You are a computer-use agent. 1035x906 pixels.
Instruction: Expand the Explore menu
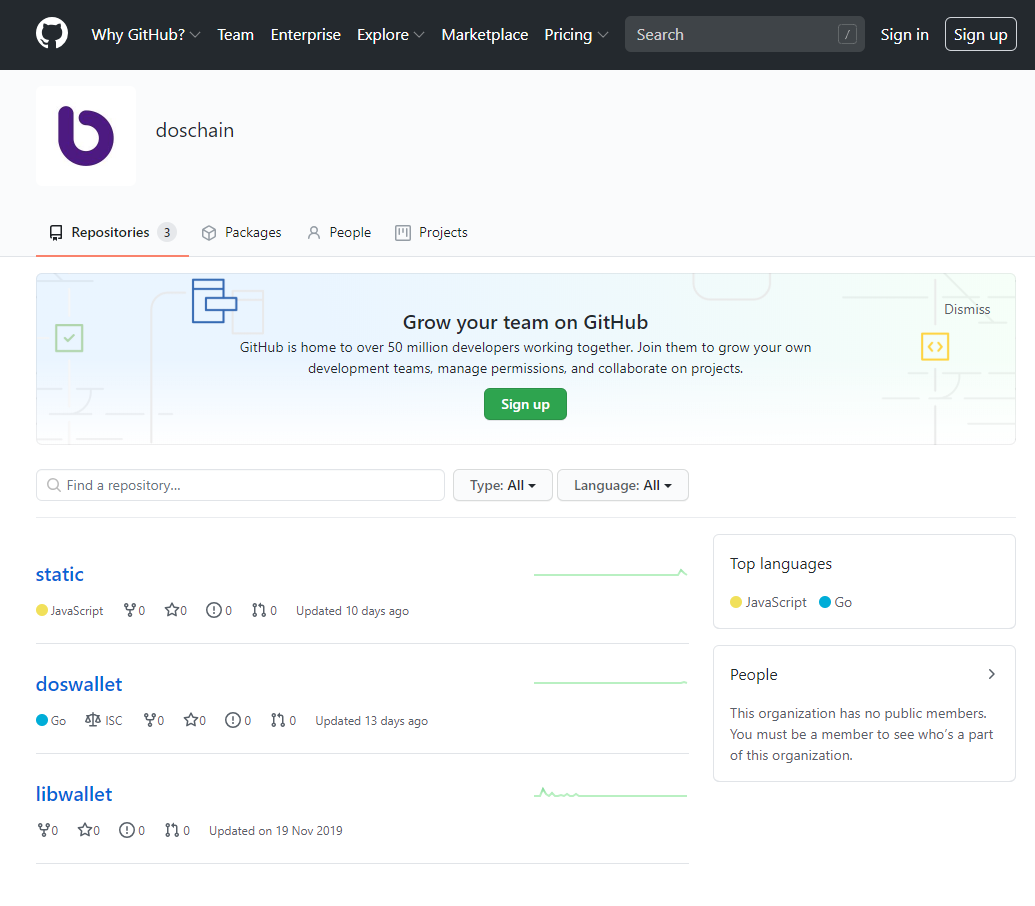391,34
